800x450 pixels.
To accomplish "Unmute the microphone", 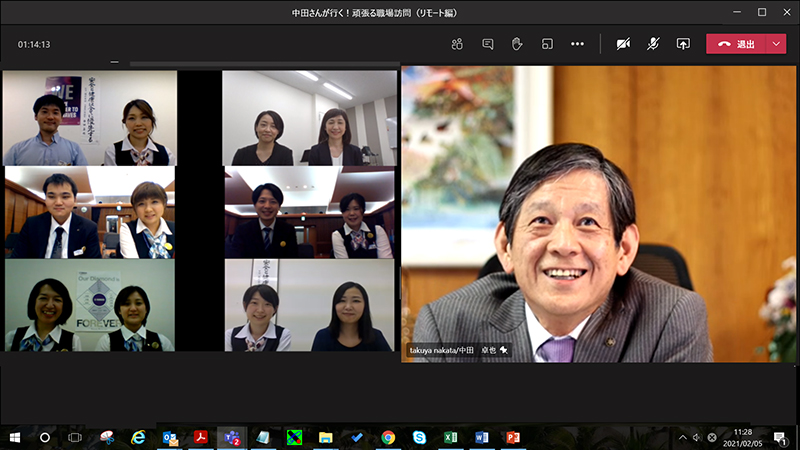I will coord(653,44).
